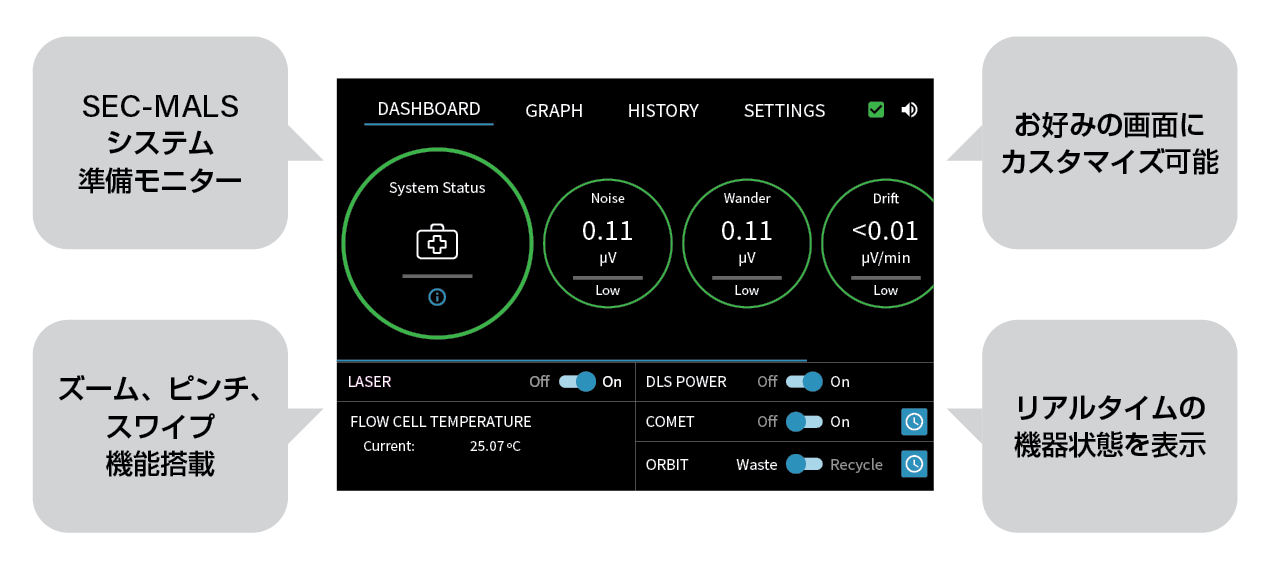Click the blue horizontal gauge scroll indicator
1286x572 pixels.
571,359
